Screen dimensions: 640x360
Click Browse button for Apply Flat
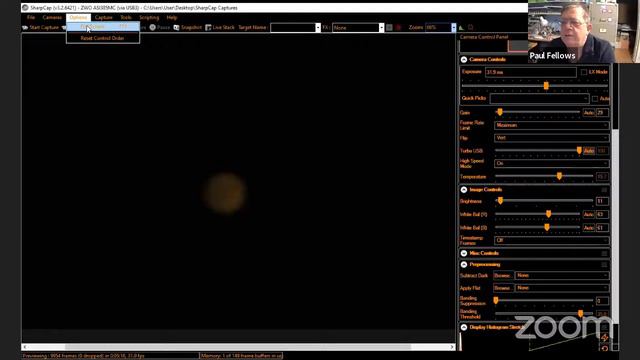[x=503, y=288]
